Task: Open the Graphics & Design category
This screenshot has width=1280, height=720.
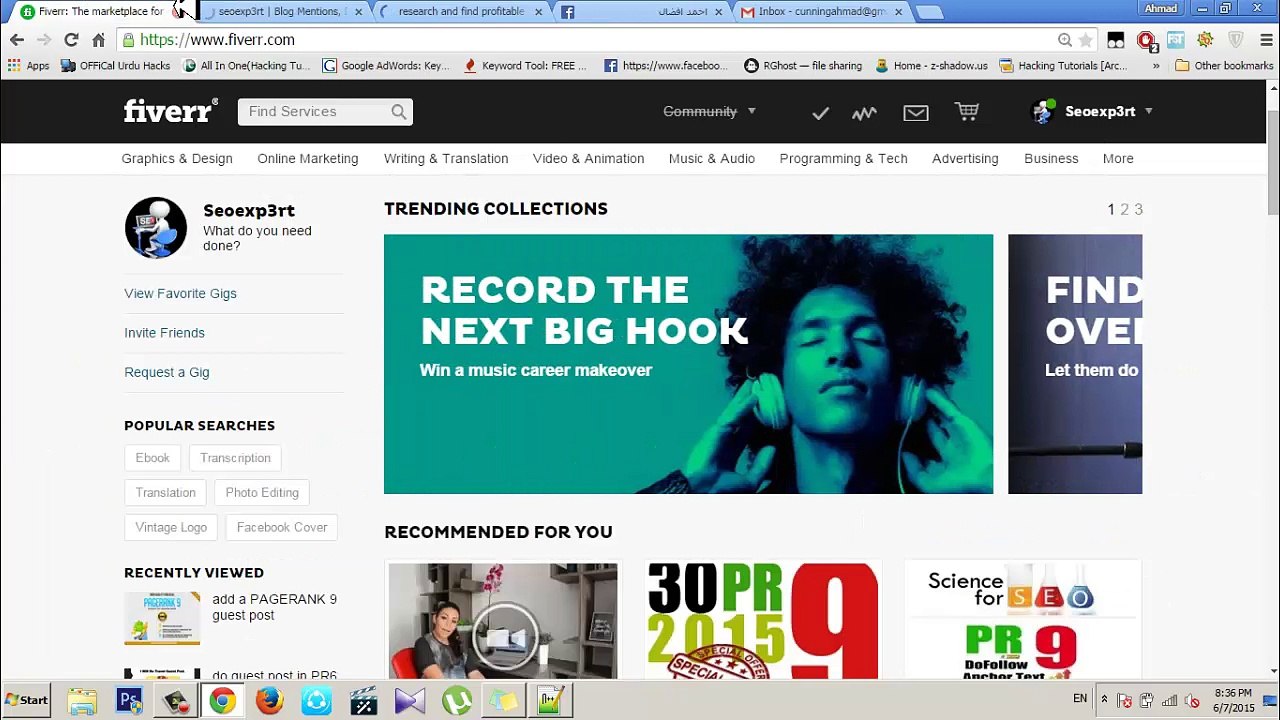Action: [x=177, y=158]
